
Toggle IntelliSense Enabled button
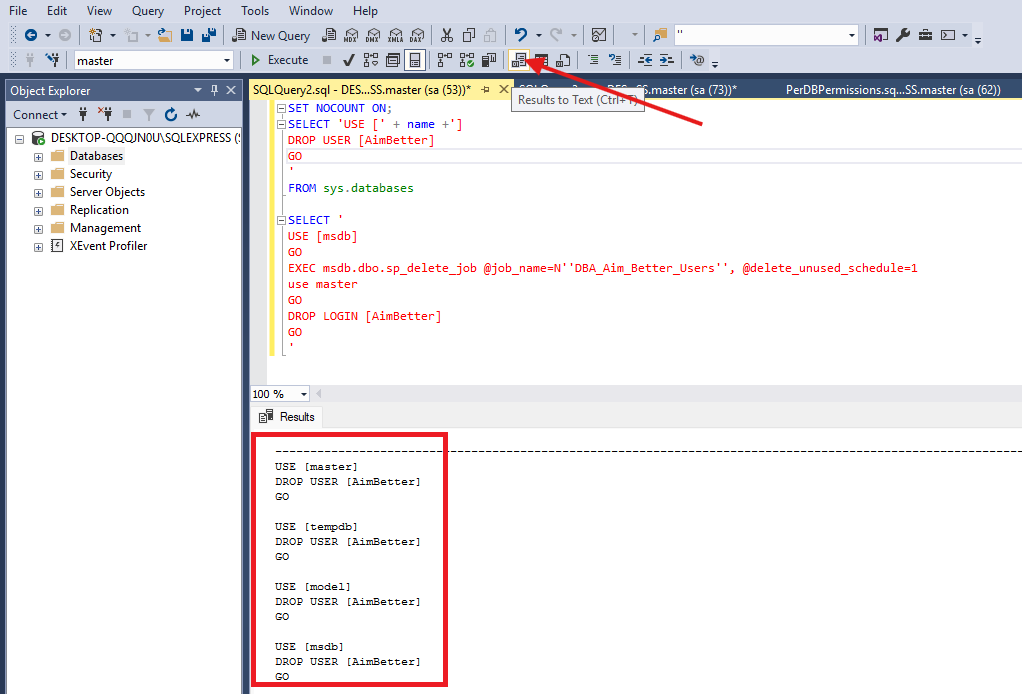pyautogui.click(x=415, y=61)
